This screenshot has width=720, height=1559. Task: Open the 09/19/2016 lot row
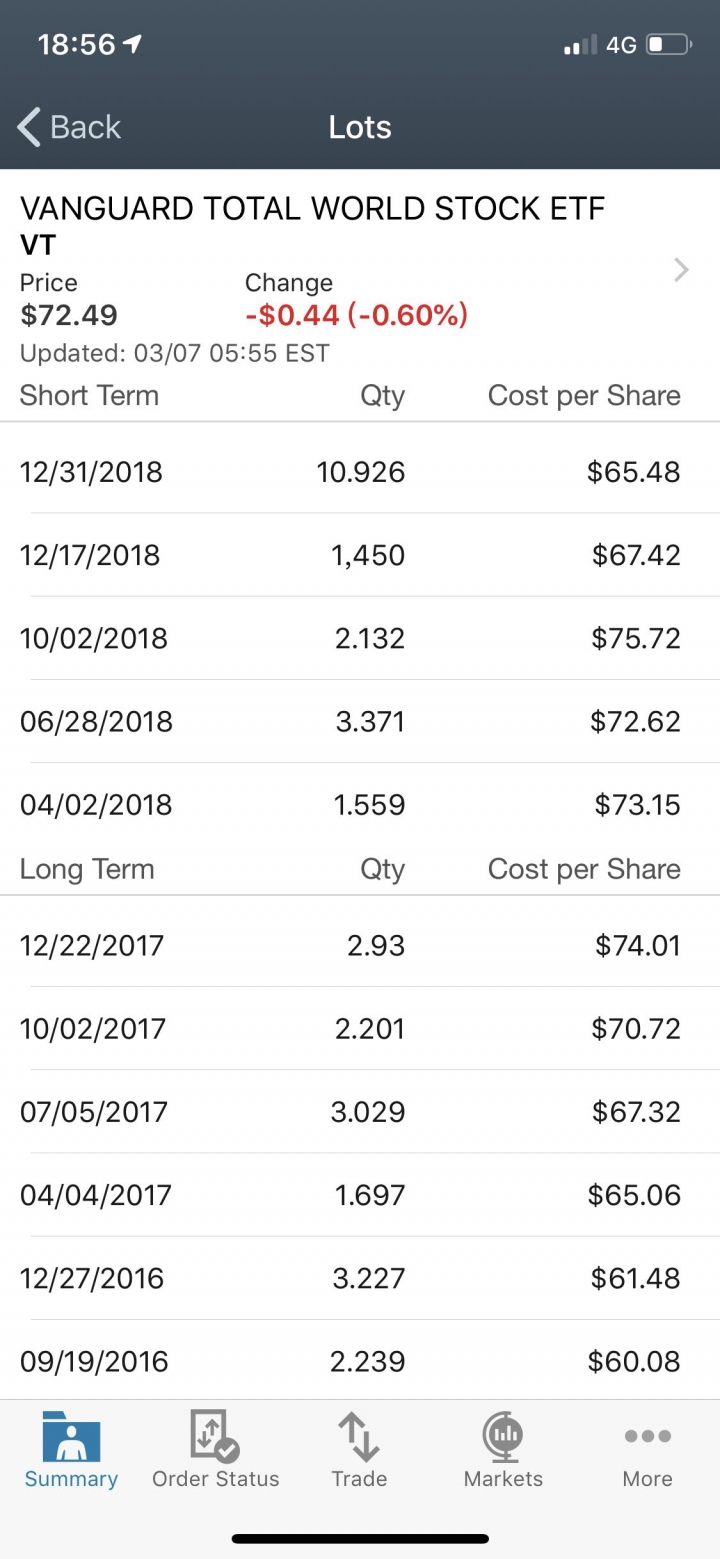360,1361
